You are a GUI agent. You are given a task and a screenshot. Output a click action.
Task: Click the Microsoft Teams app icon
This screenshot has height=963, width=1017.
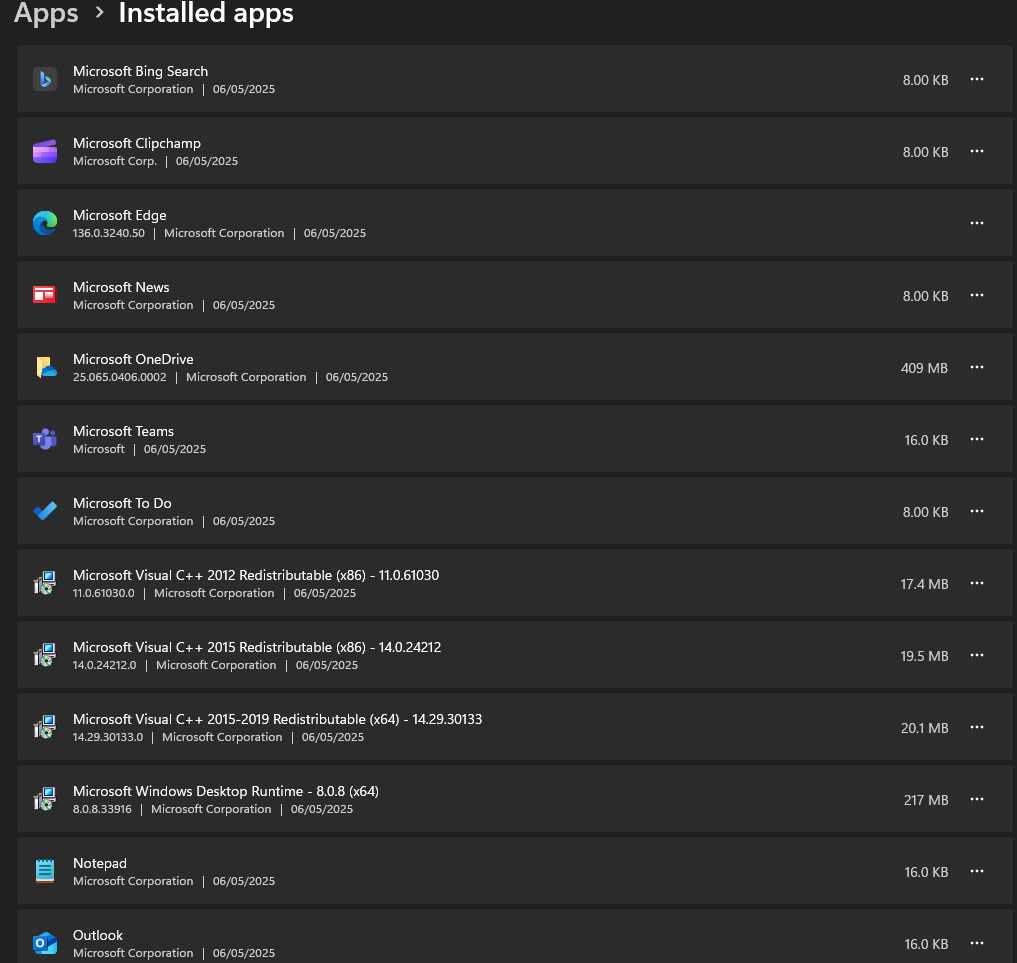45,439
